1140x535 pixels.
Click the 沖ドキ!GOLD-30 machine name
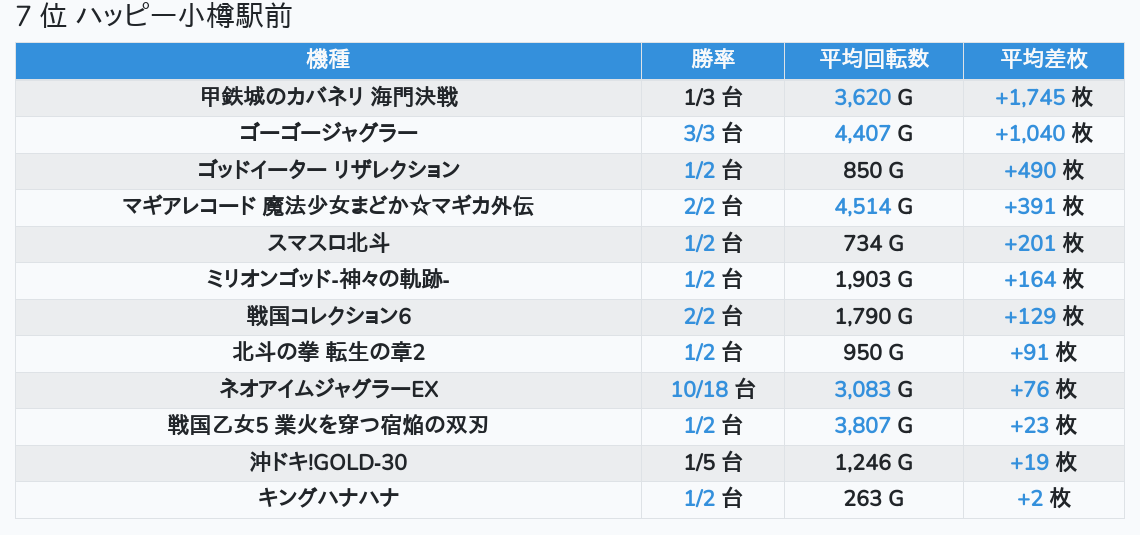pos(329,463)
